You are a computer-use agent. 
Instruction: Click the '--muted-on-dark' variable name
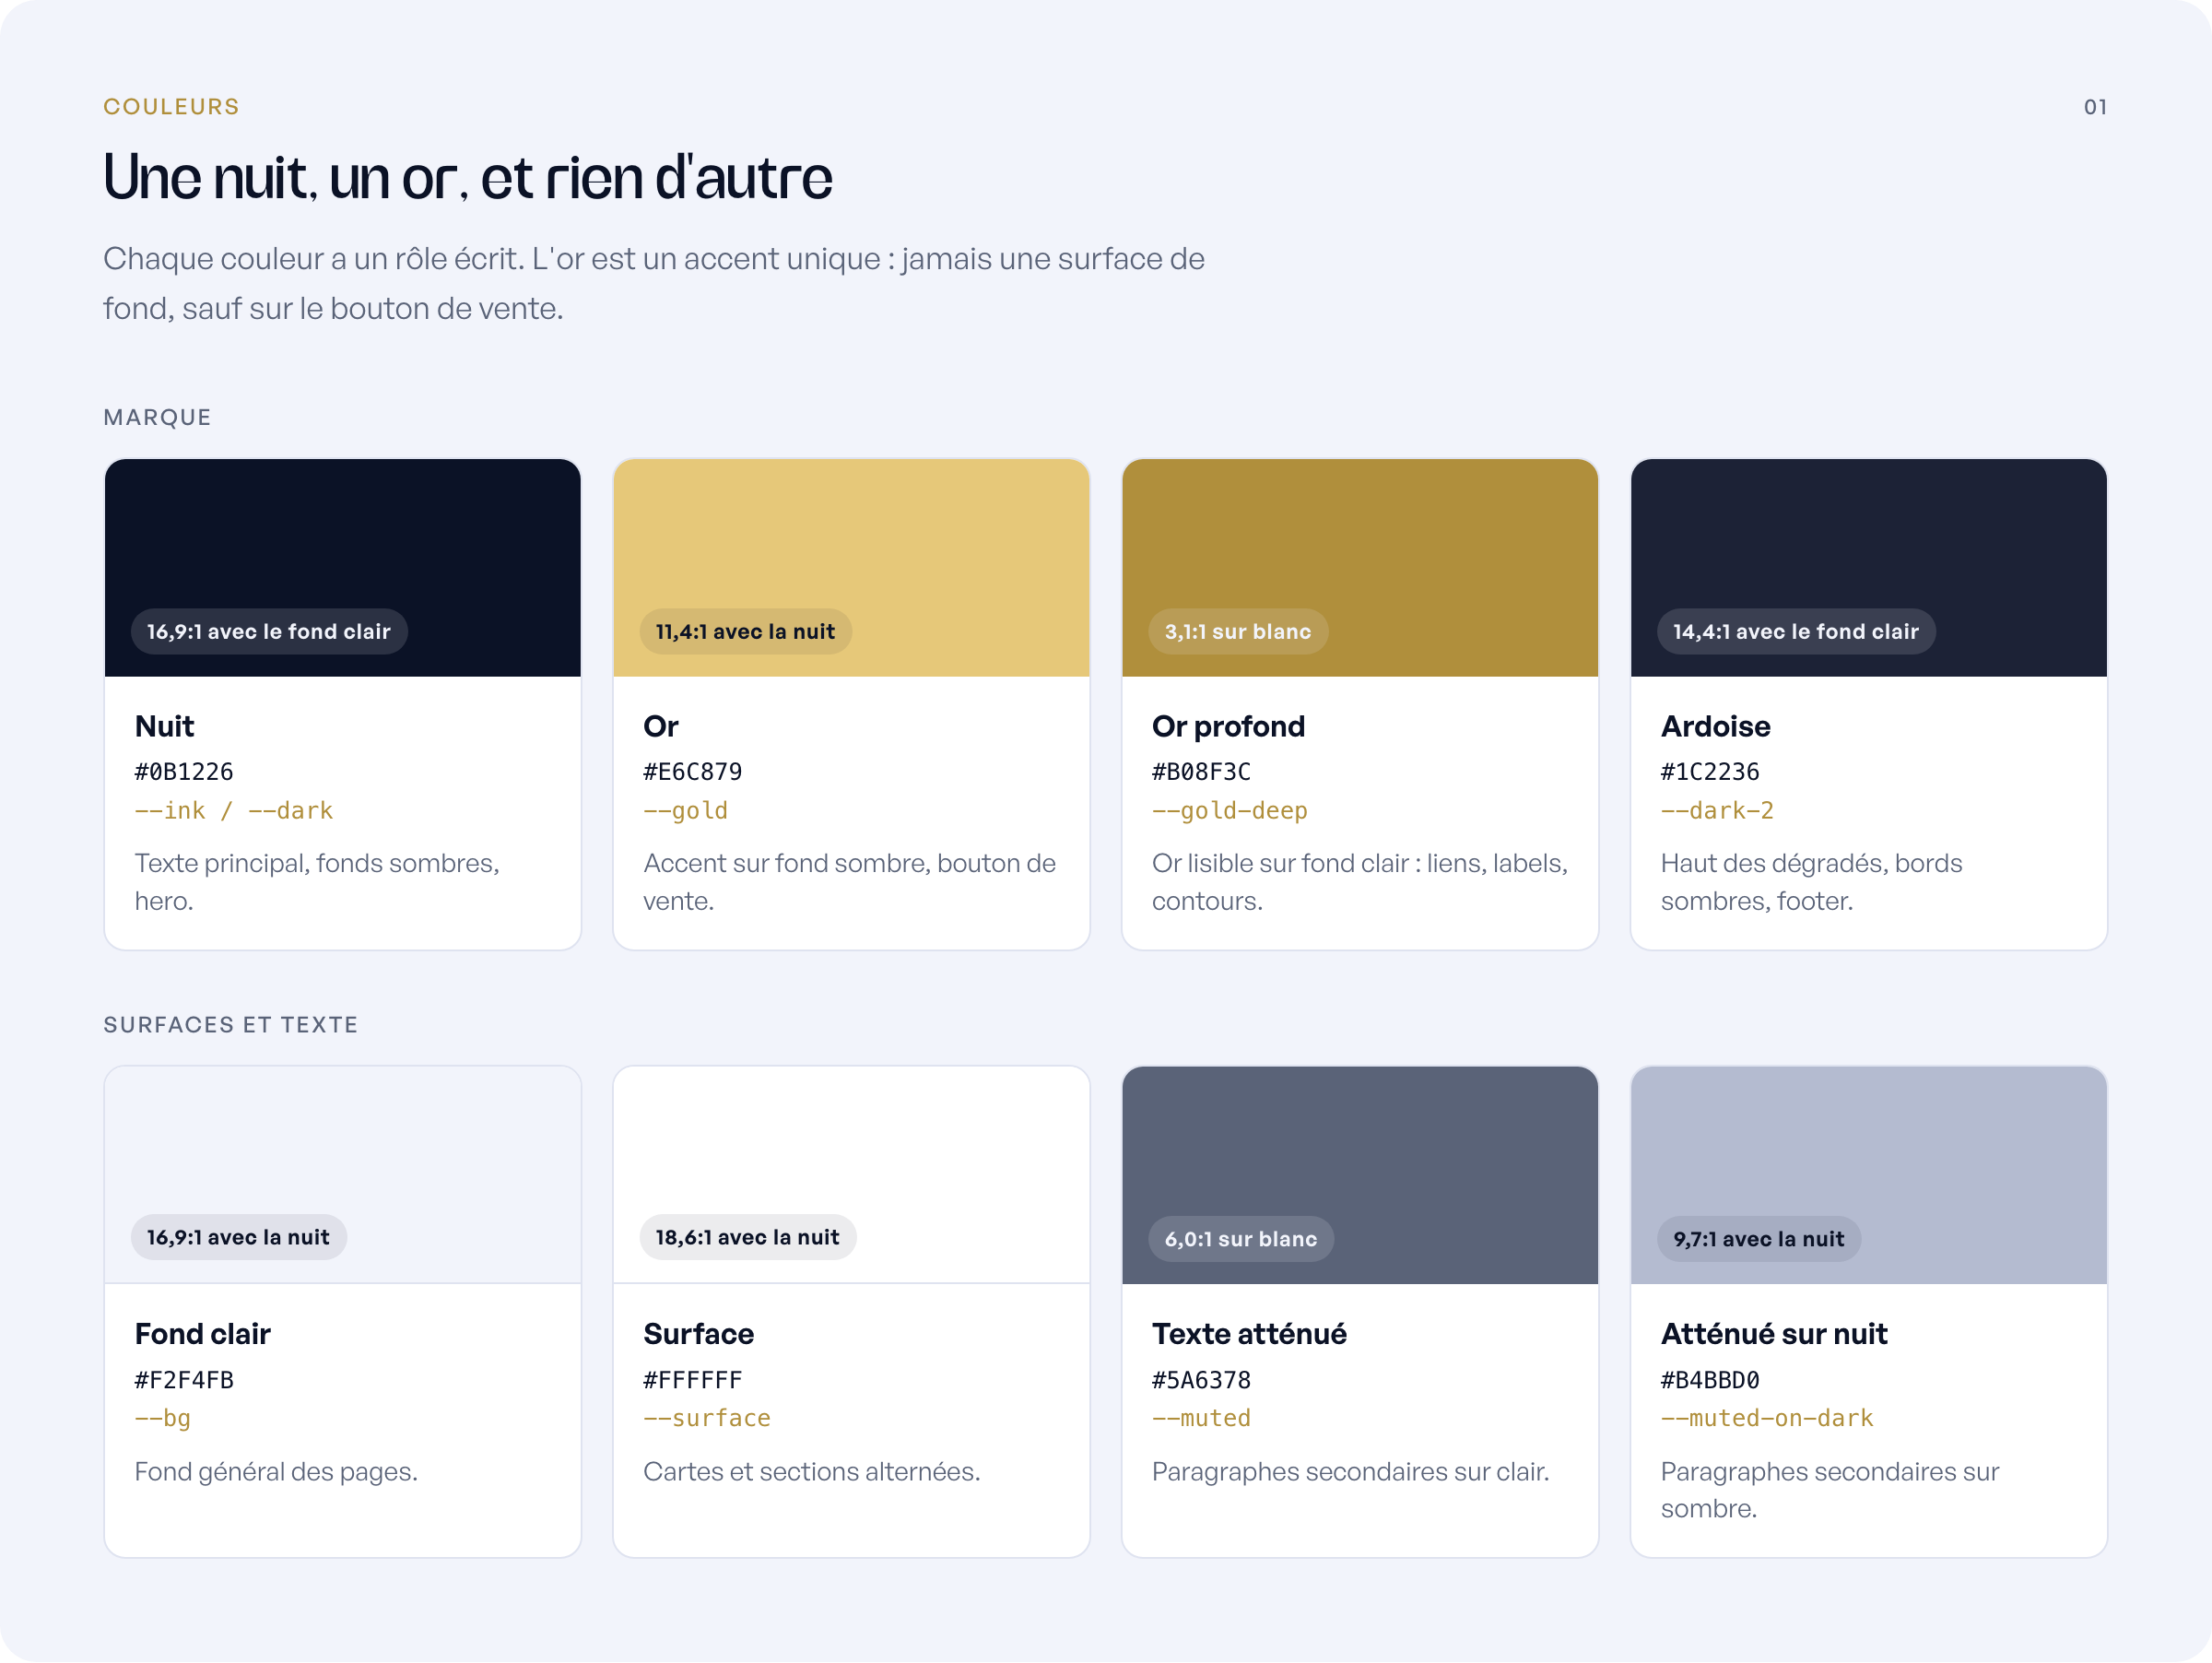coord(1767,1418)
